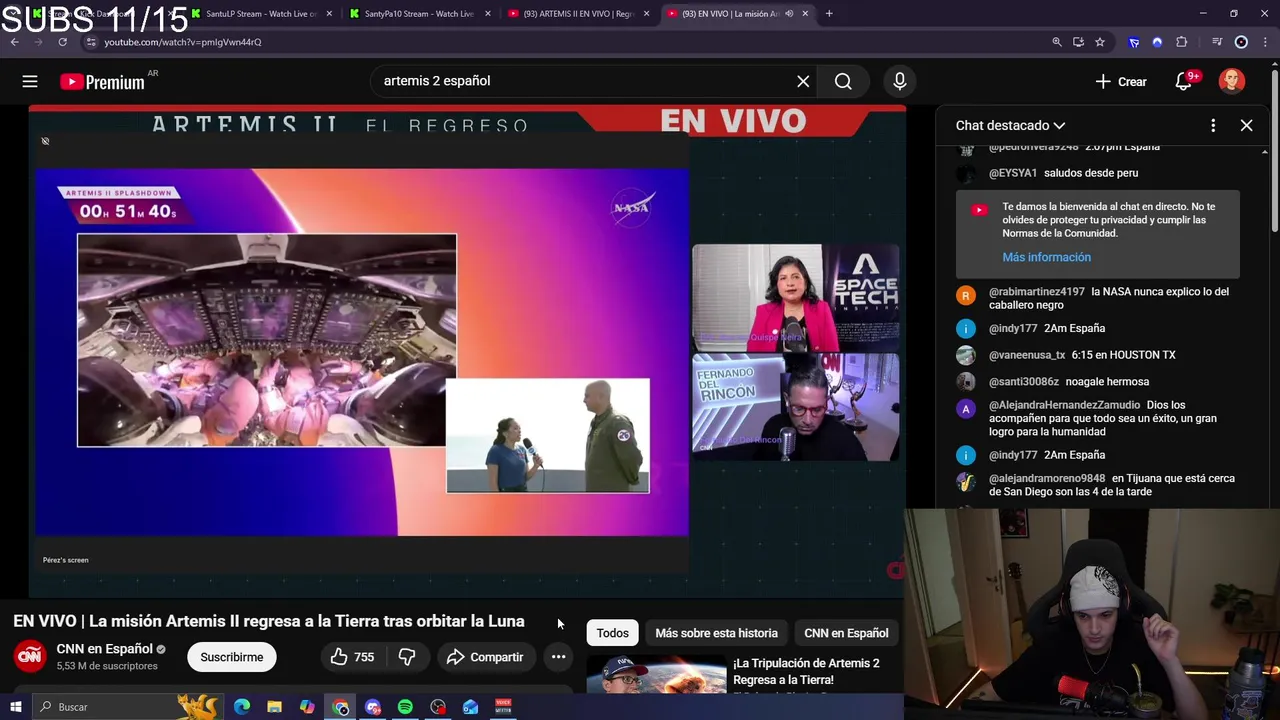This screenshot has width=1280, height=720.
Task: Launch Microsoft Edge from taskbar
Action: (x=242, y=707)
